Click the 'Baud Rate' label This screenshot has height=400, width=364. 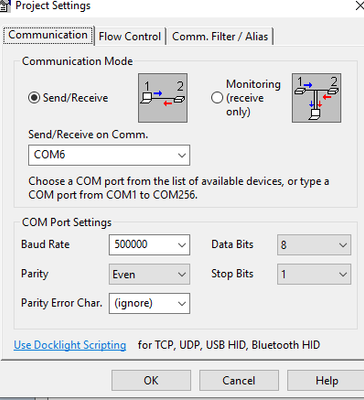[45, 244]
